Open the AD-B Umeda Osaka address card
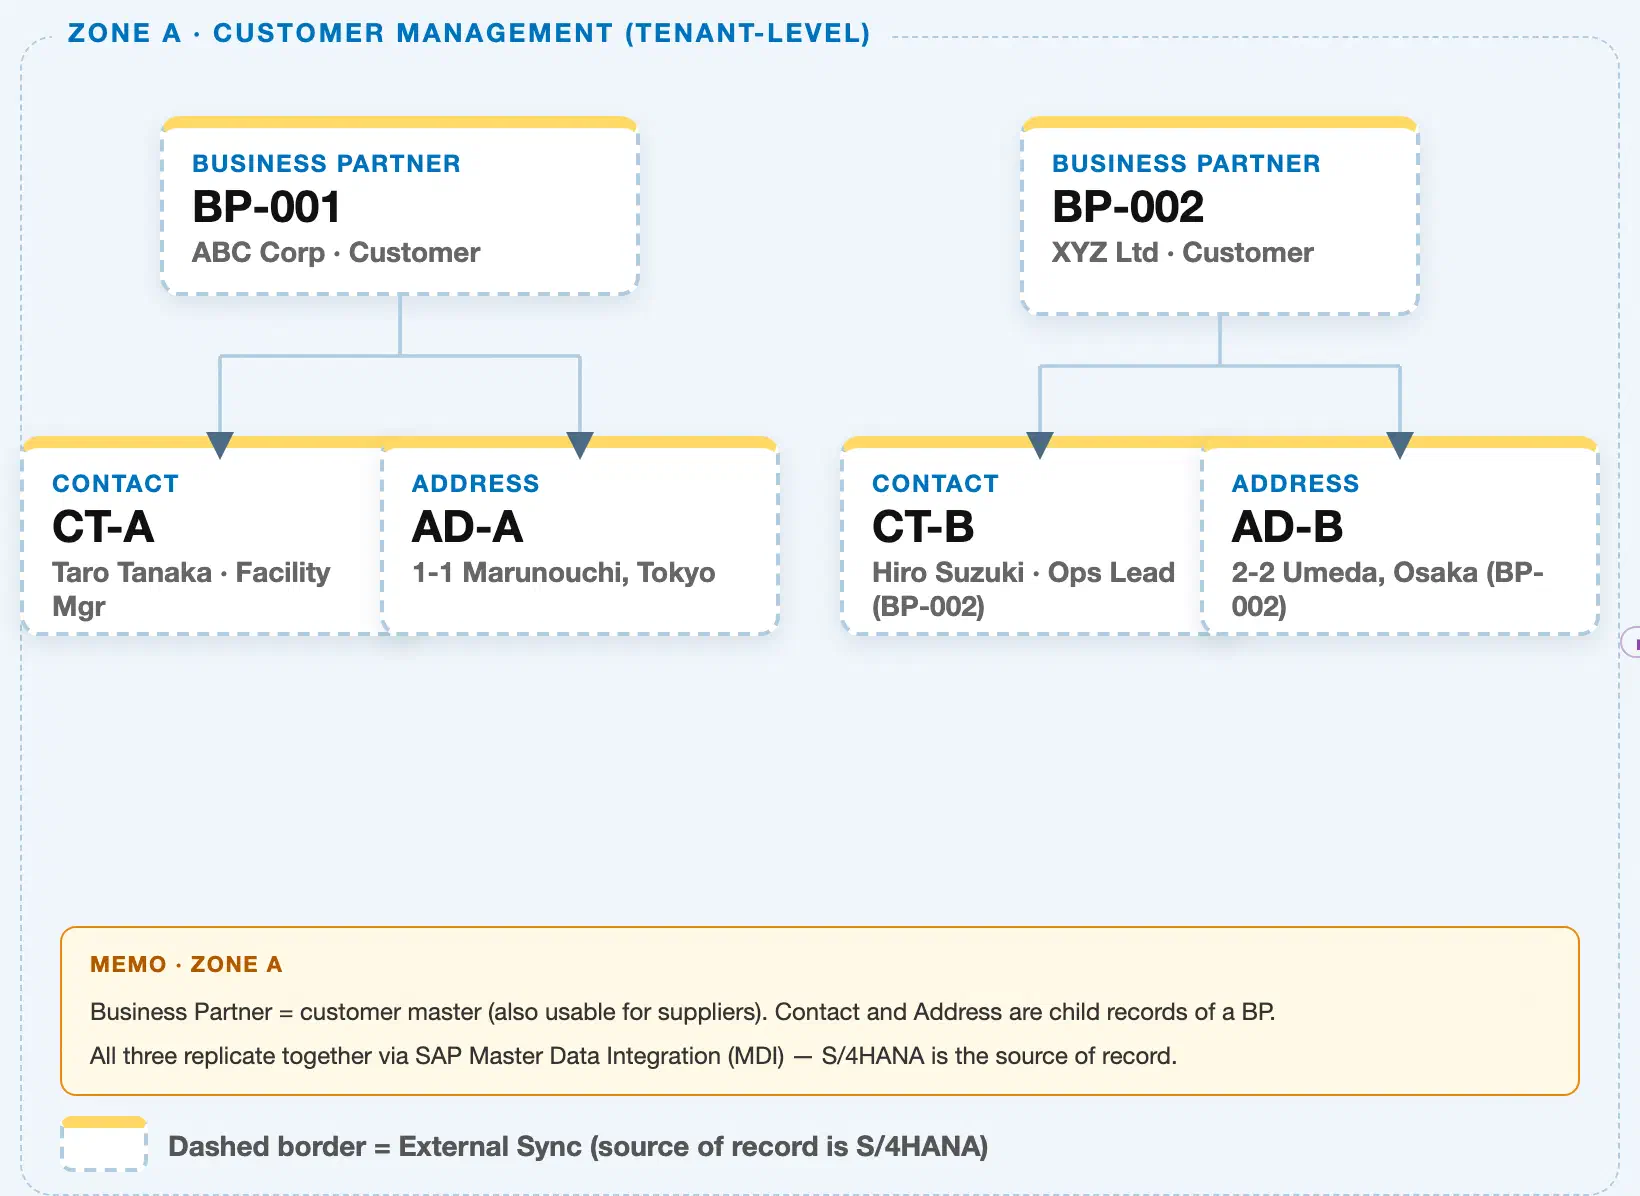 point(1400,536)
